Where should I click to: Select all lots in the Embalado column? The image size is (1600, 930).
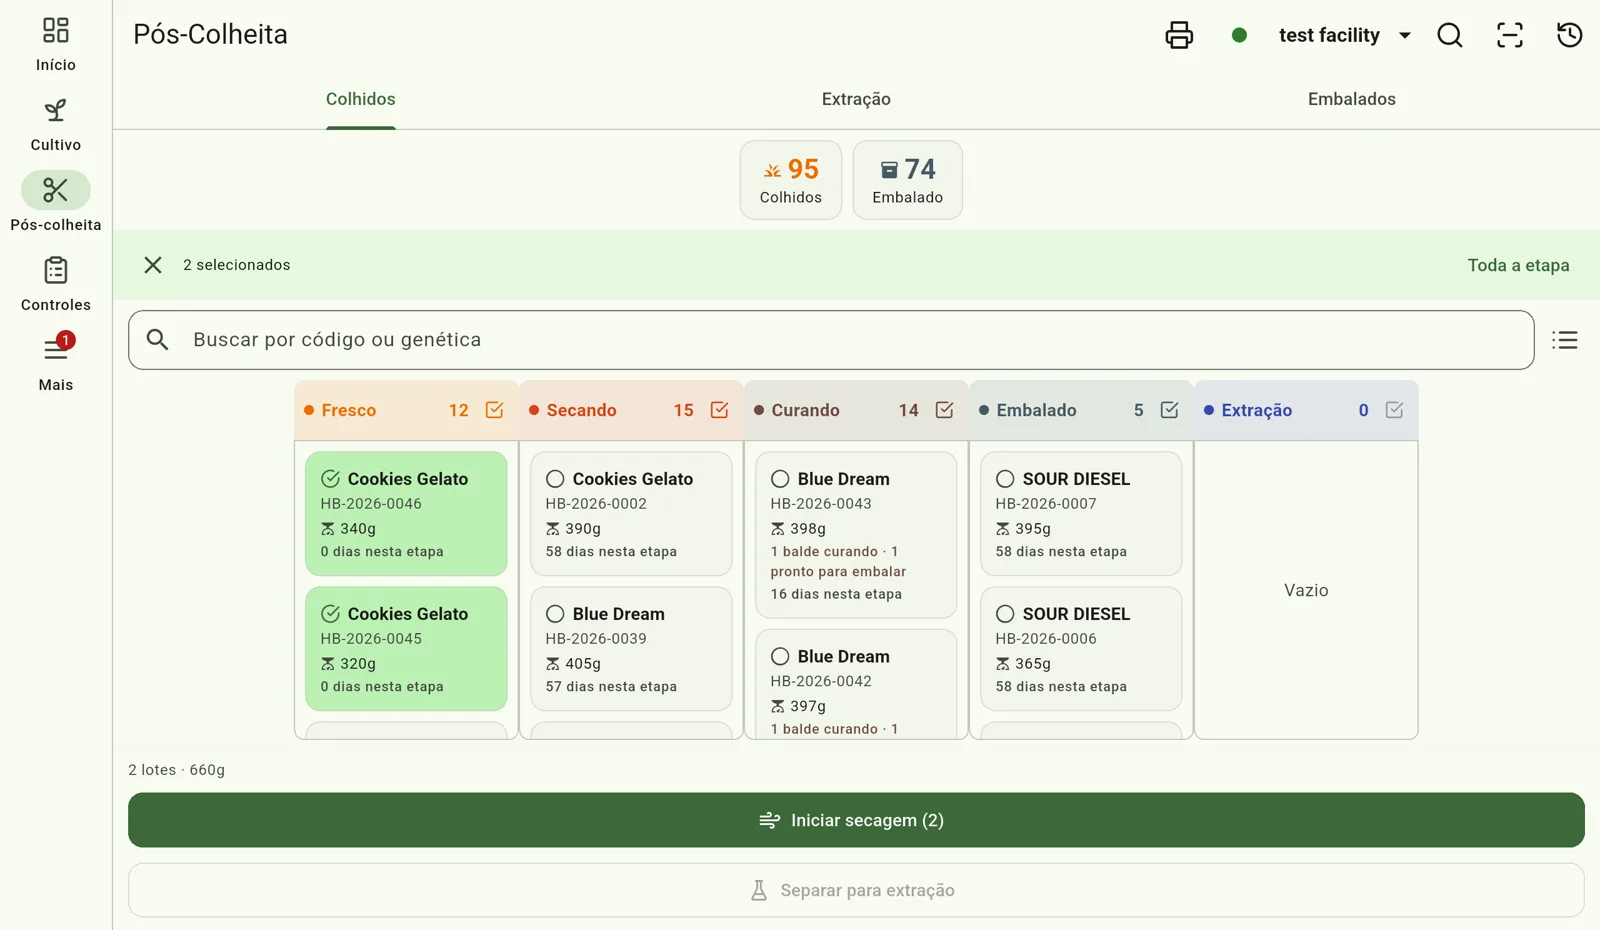(x=1169, y=410)
